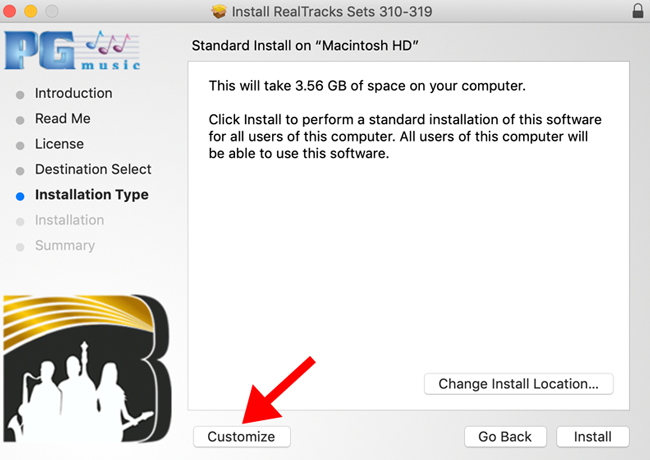The width and height of the screenshot is (650, 460).
Task: Click the Band-in-a-Box band silhouette artwork
Action: pos(87,369)
